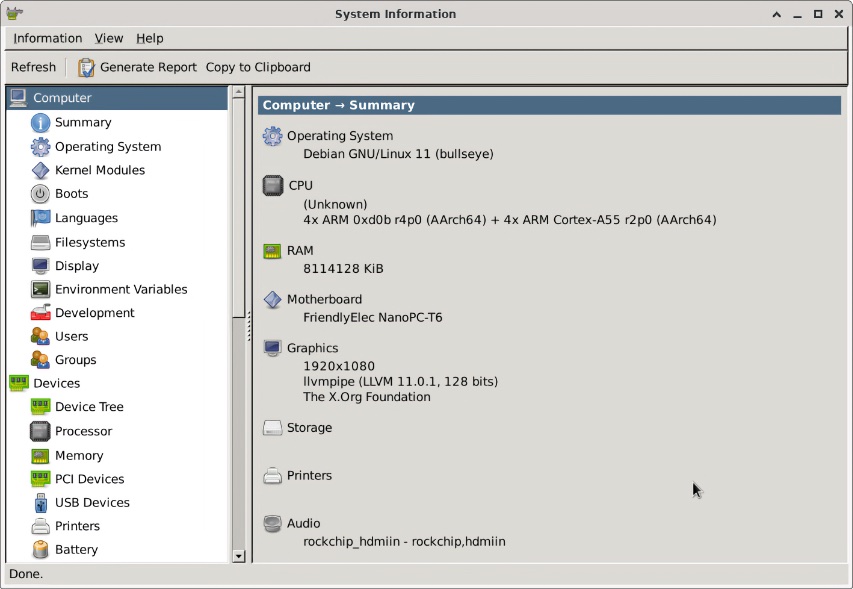This screenshot has height=589, width=853.
Task: Click the Memory icon in sidebar
Action: [x=40, y=455]
